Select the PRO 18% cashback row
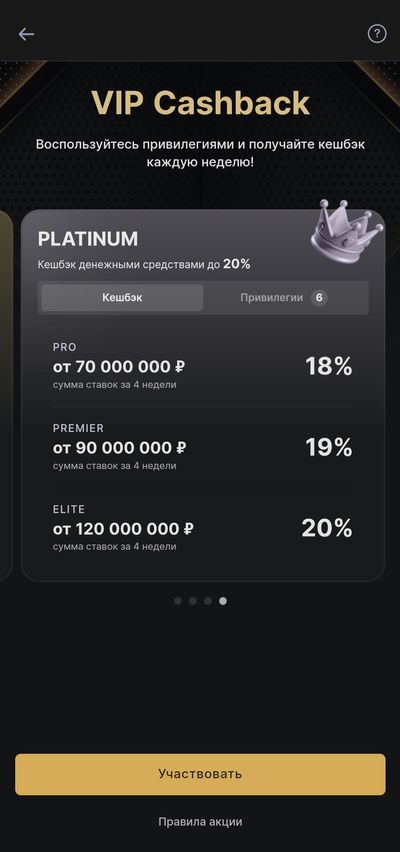Viewport: 400px width, 852px height. [x=203, y=366]
